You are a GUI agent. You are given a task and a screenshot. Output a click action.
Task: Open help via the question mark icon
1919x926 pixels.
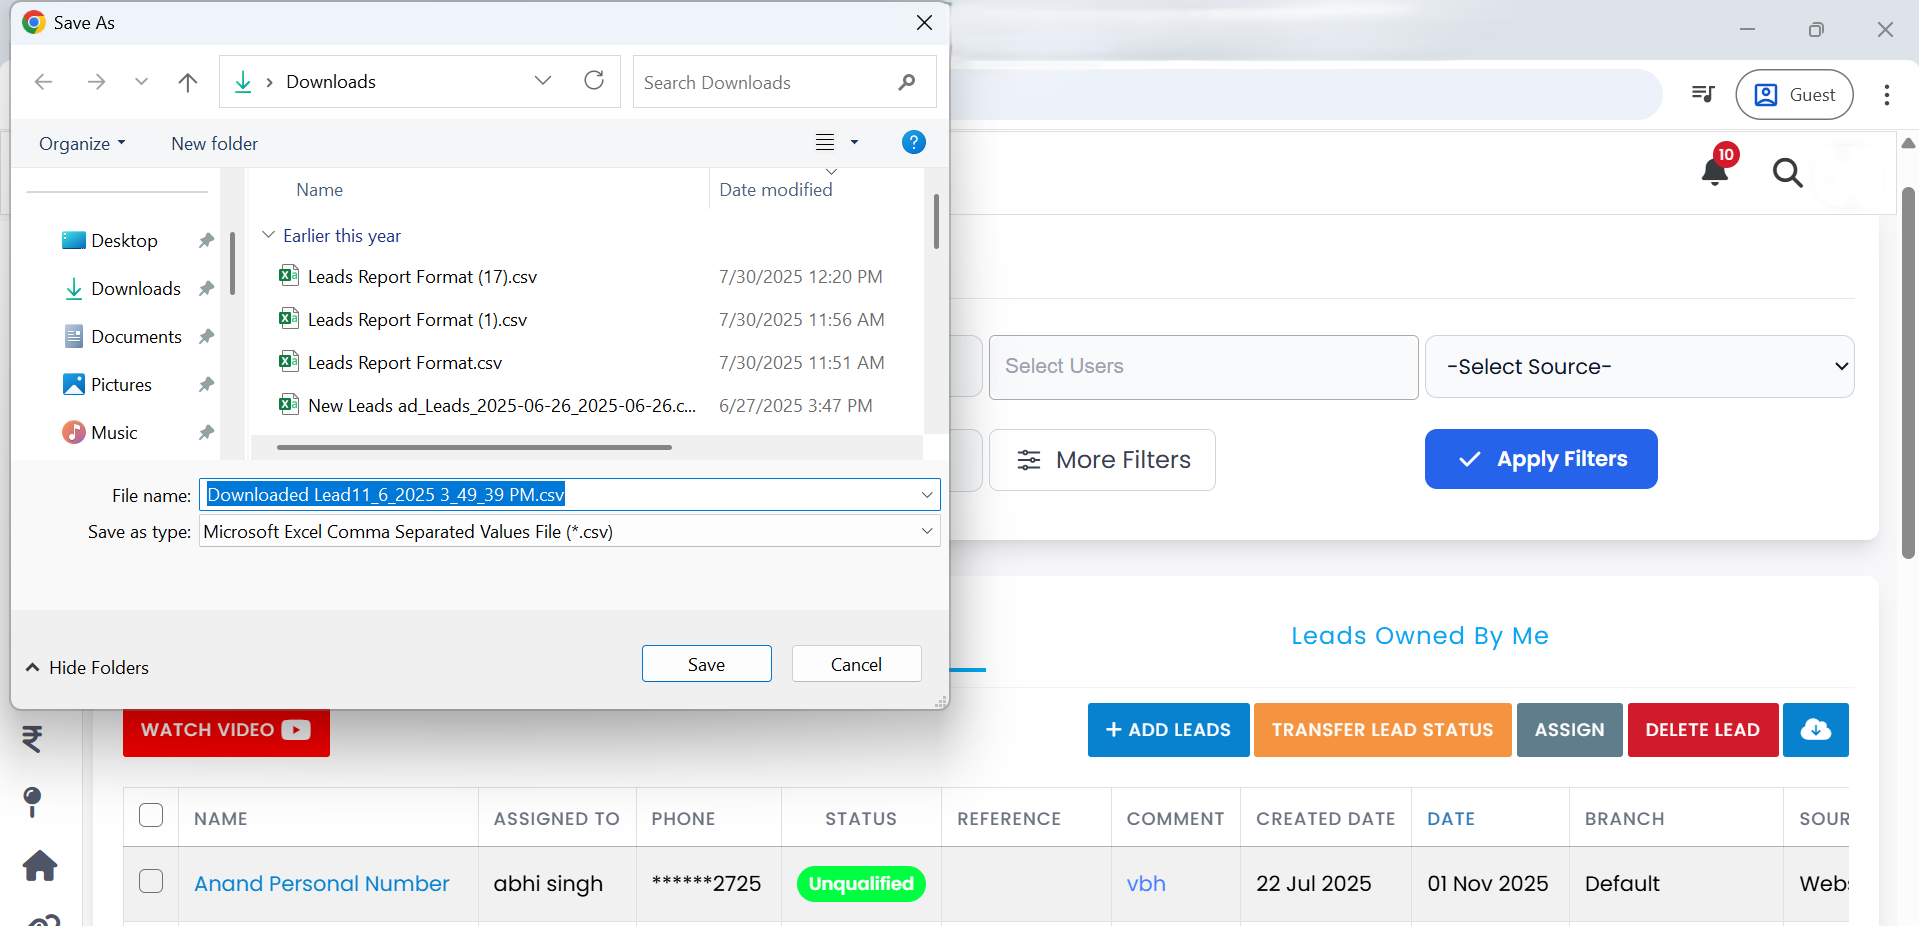pyautogui.click(x=912, y=142)
